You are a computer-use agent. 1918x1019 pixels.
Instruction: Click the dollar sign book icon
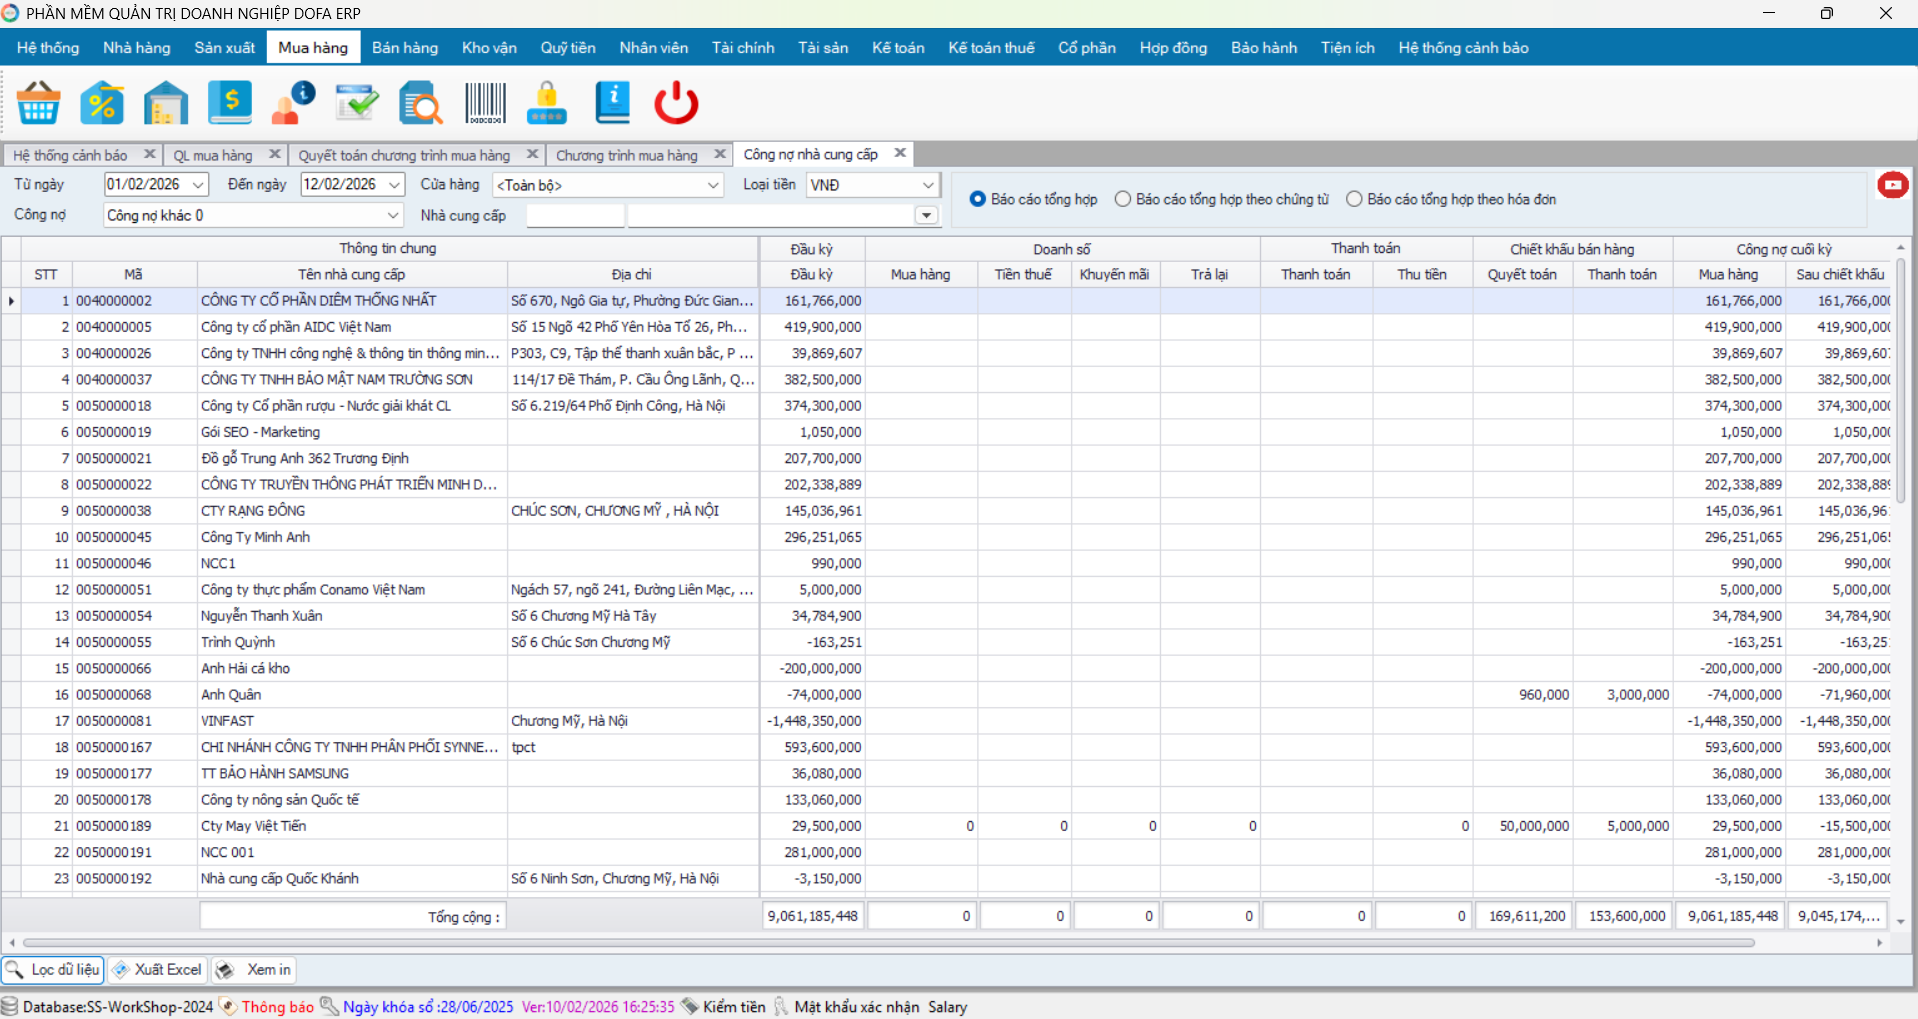[230, 103]
